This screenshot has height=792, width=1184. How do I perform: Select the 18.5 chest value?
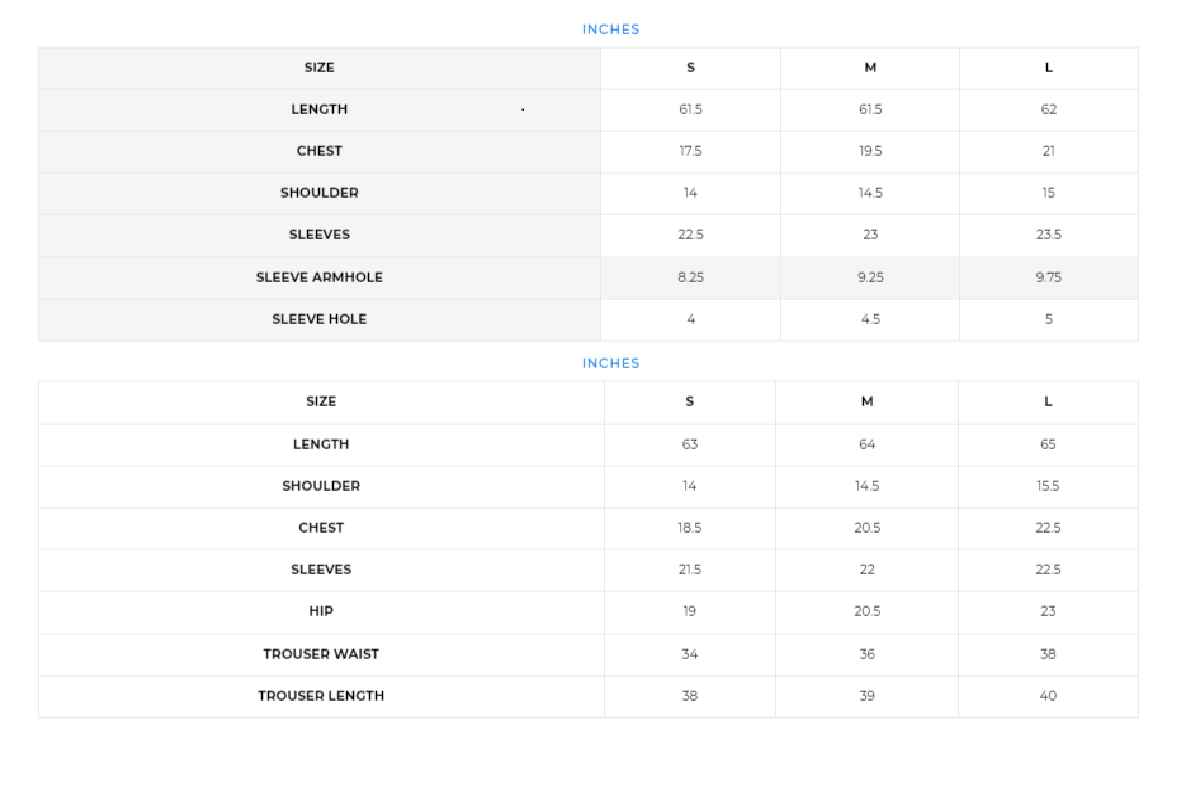pos(689,528)
